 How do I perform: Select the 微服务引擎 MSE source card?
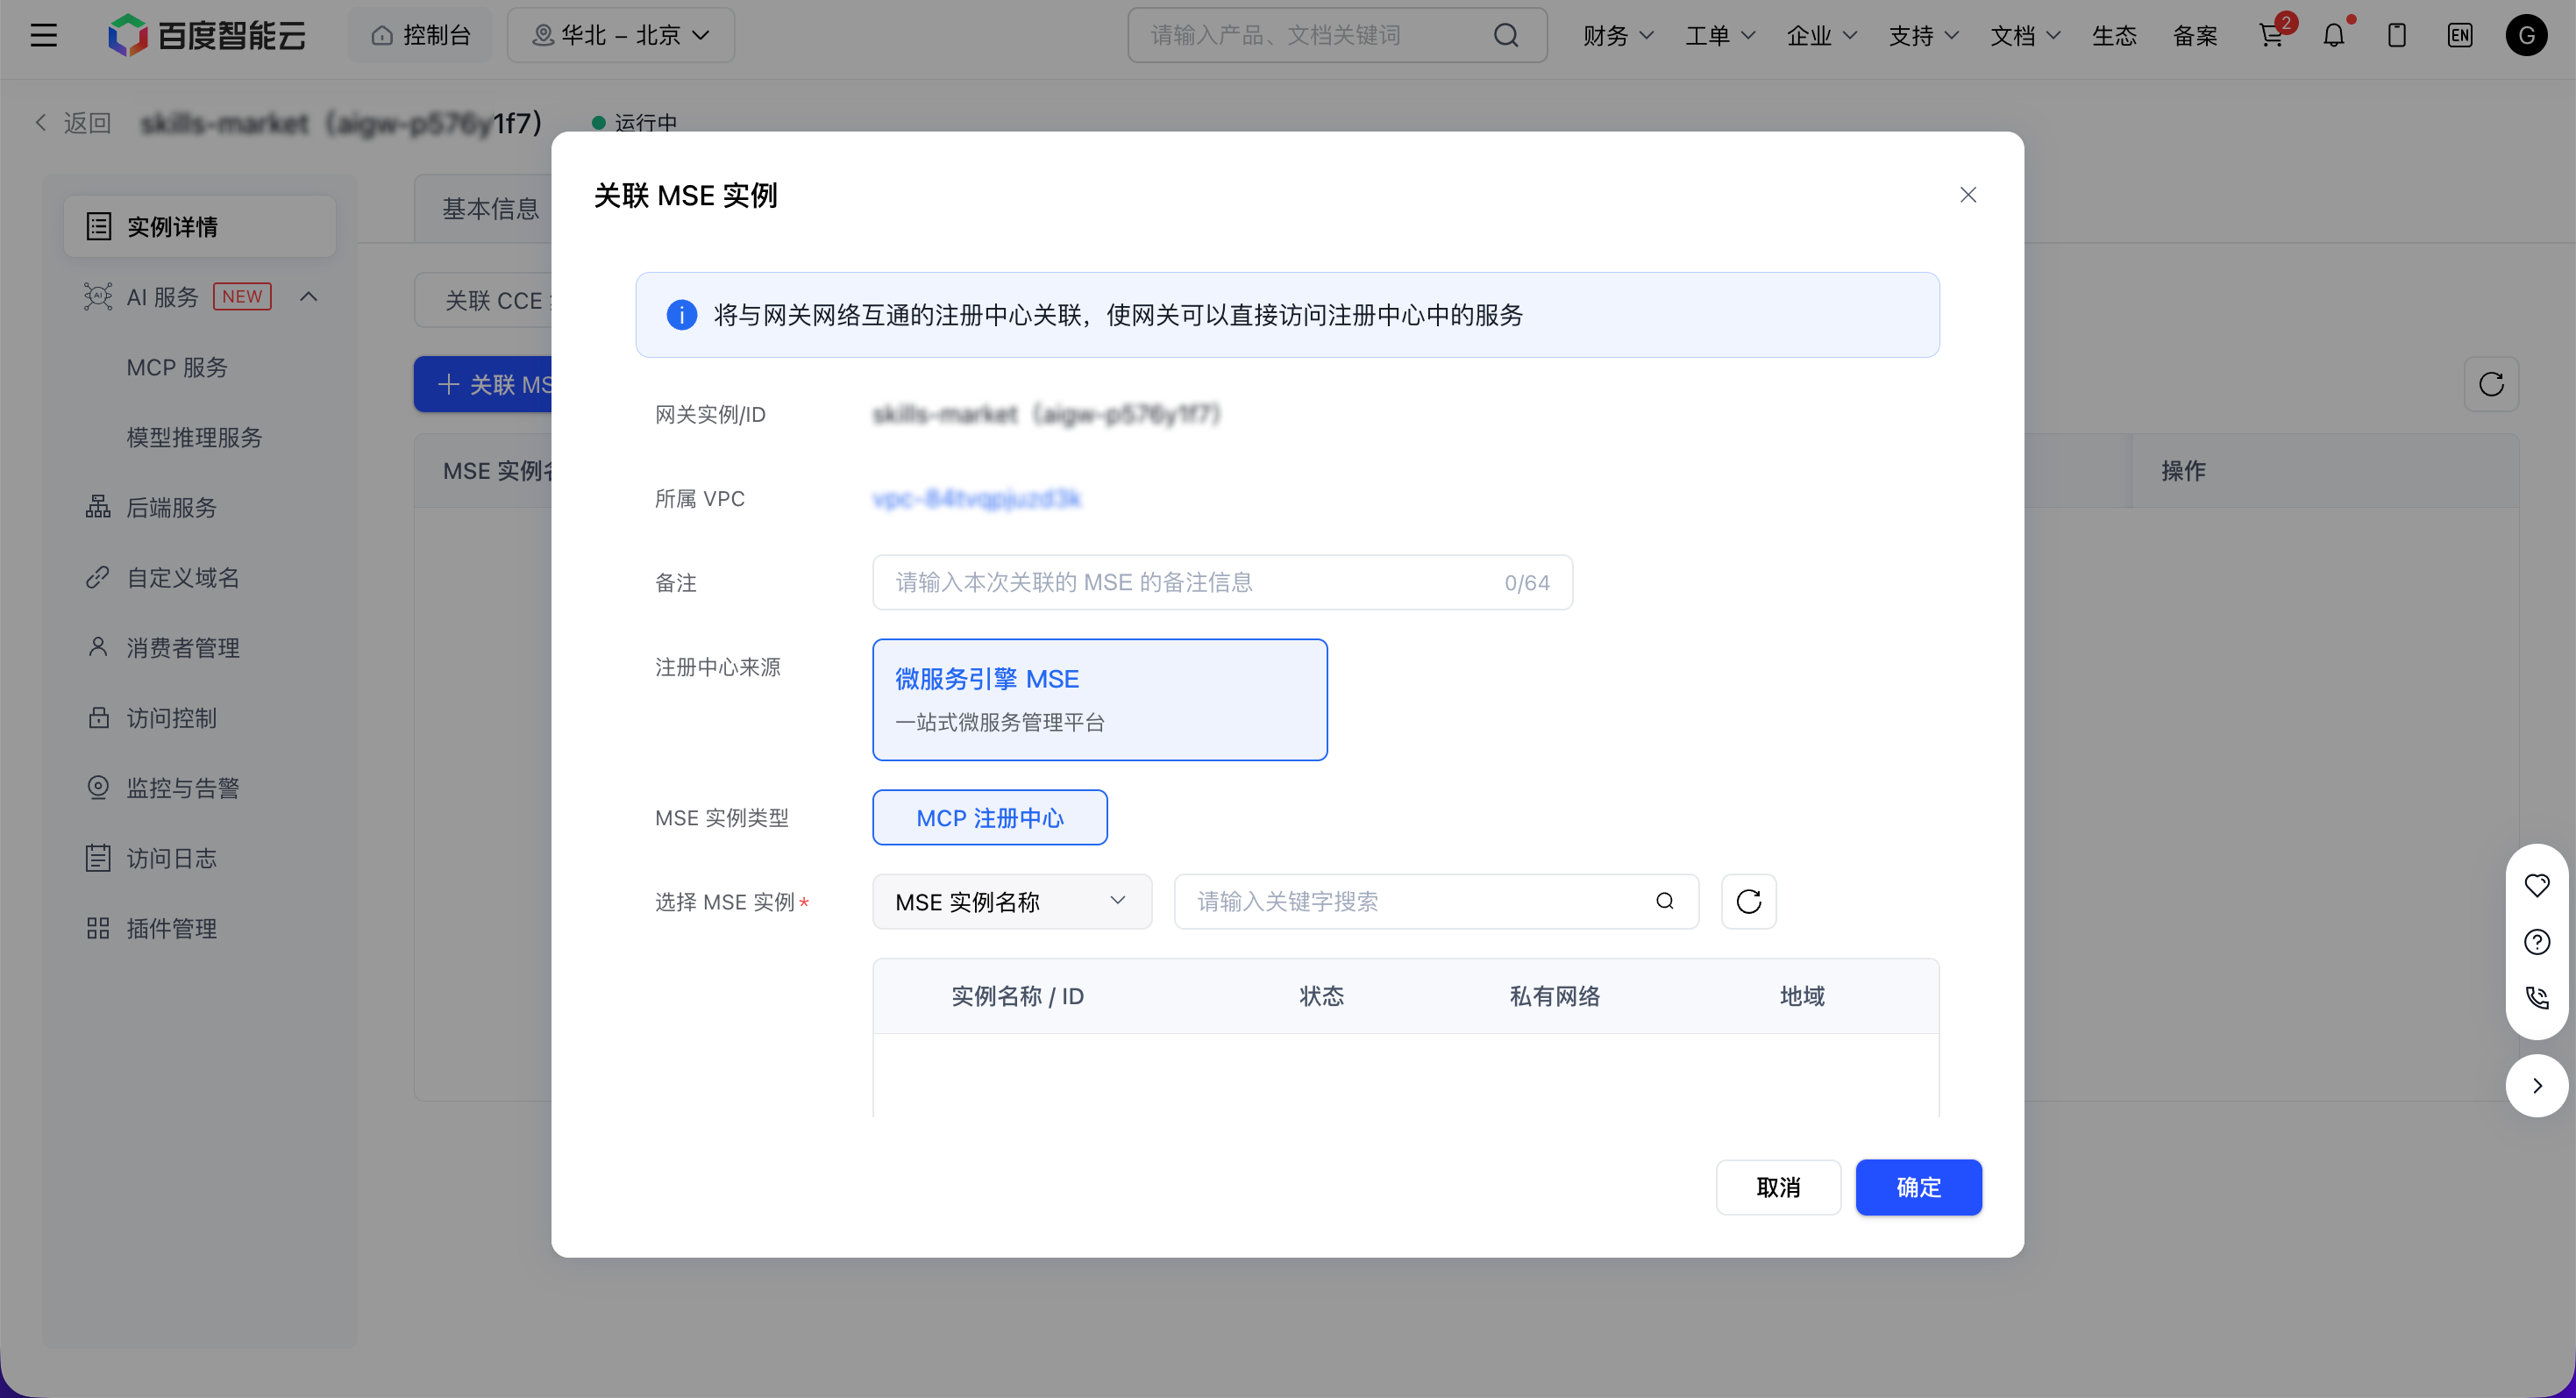pyautogui.click(x=1100, y=700)
